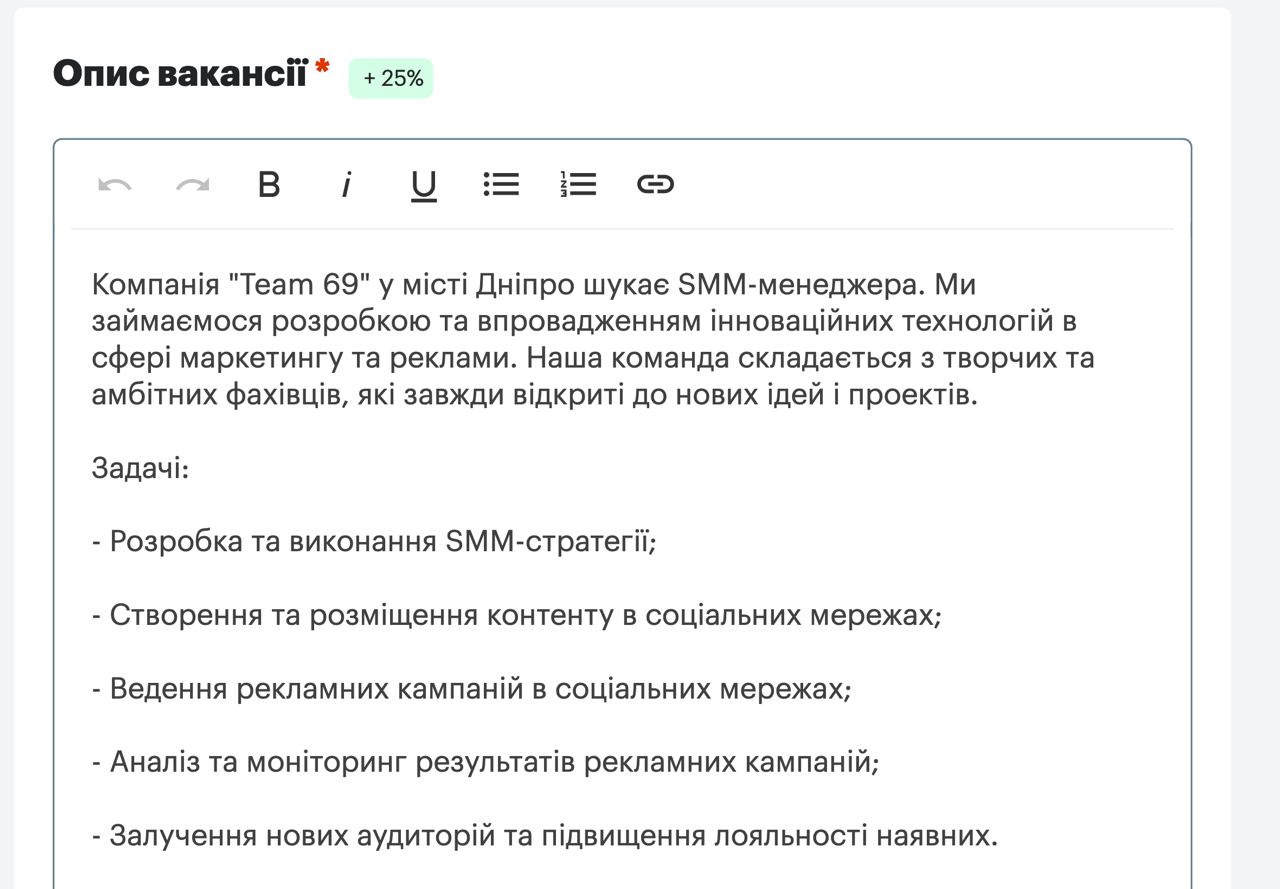The image size is (1280, 889).
Task: Click the line 'Ведення рекламних кампаній'
Action: click(471, 689)
